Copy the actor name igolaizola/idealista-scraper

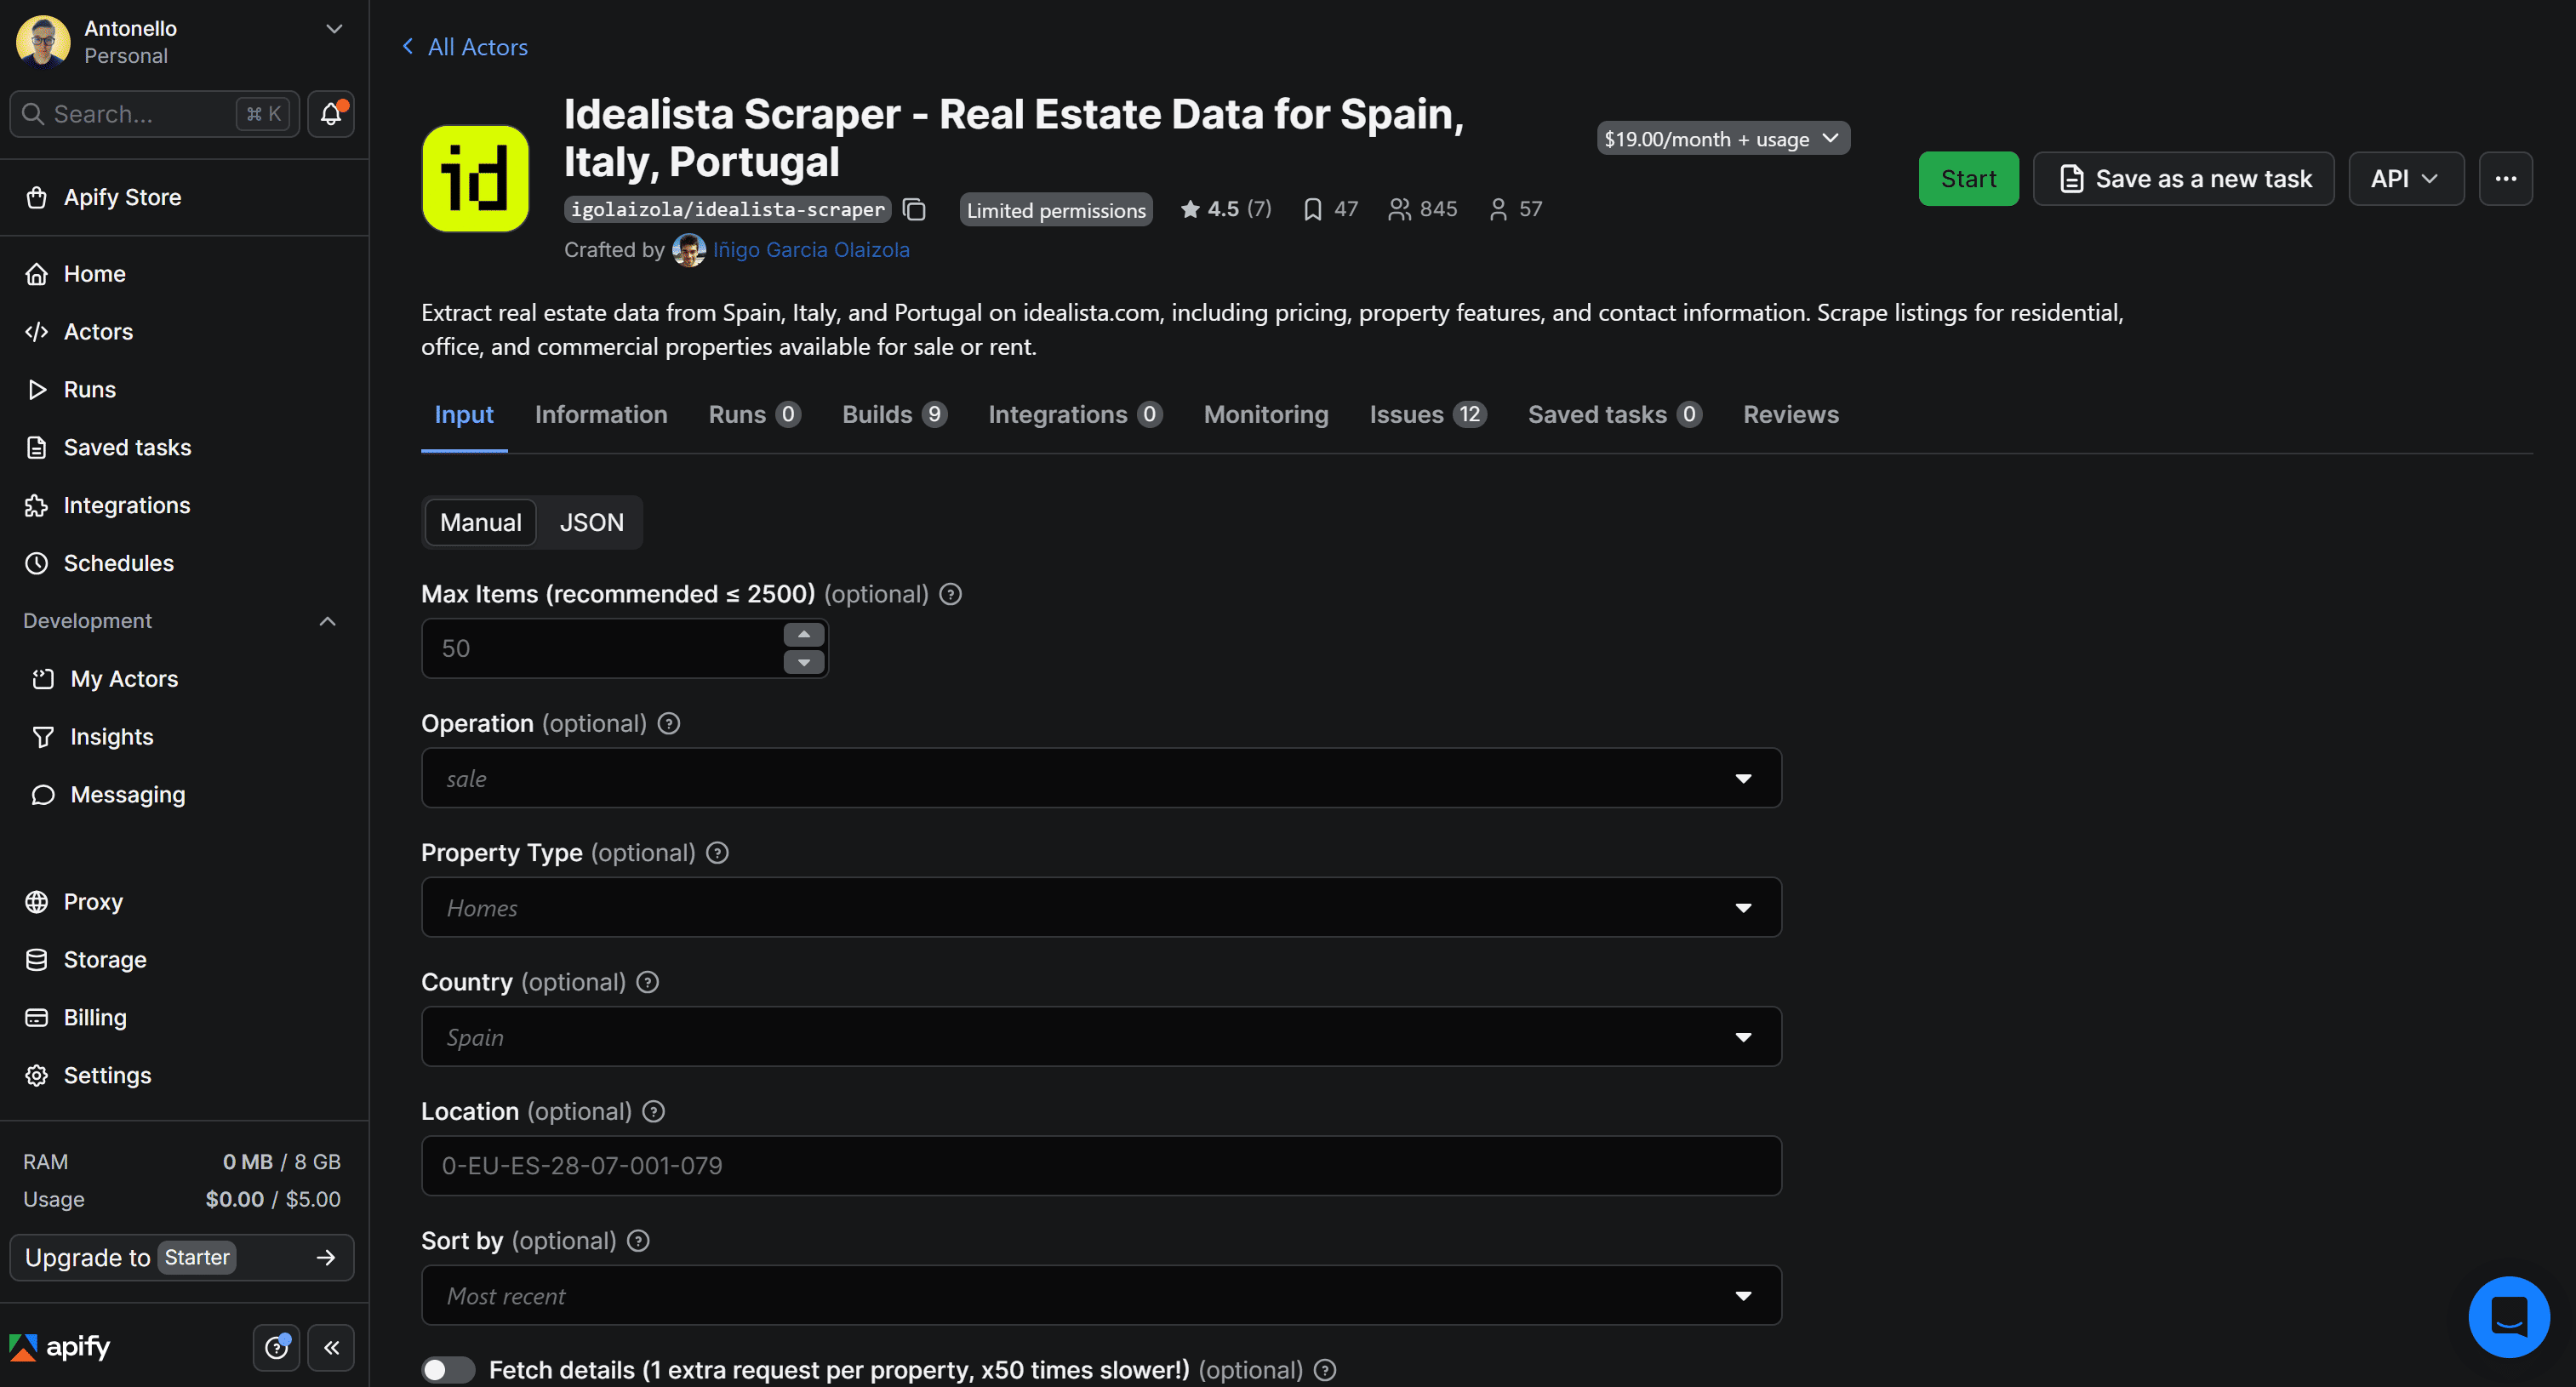point(914,210)
